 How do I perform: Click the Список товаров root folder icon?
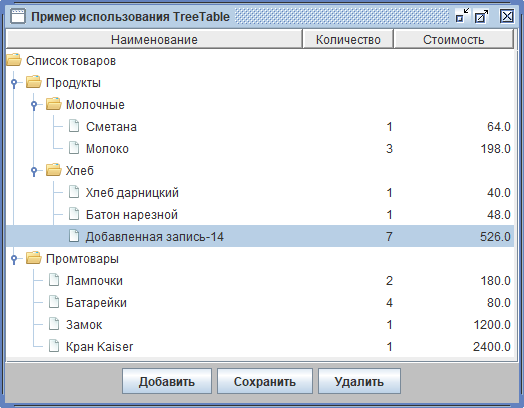click(x=14, y=60)
